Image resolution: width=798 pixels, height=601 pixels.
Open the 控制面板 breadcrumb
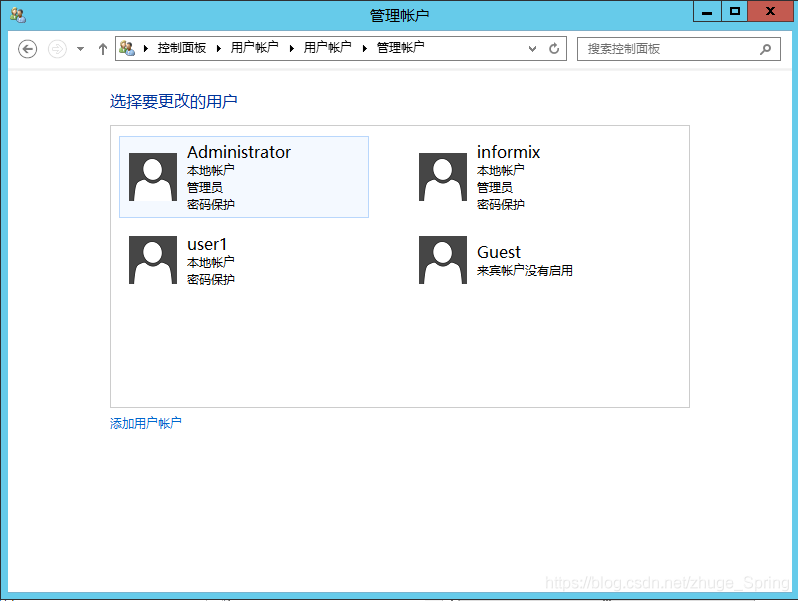(x=181, y=48)
